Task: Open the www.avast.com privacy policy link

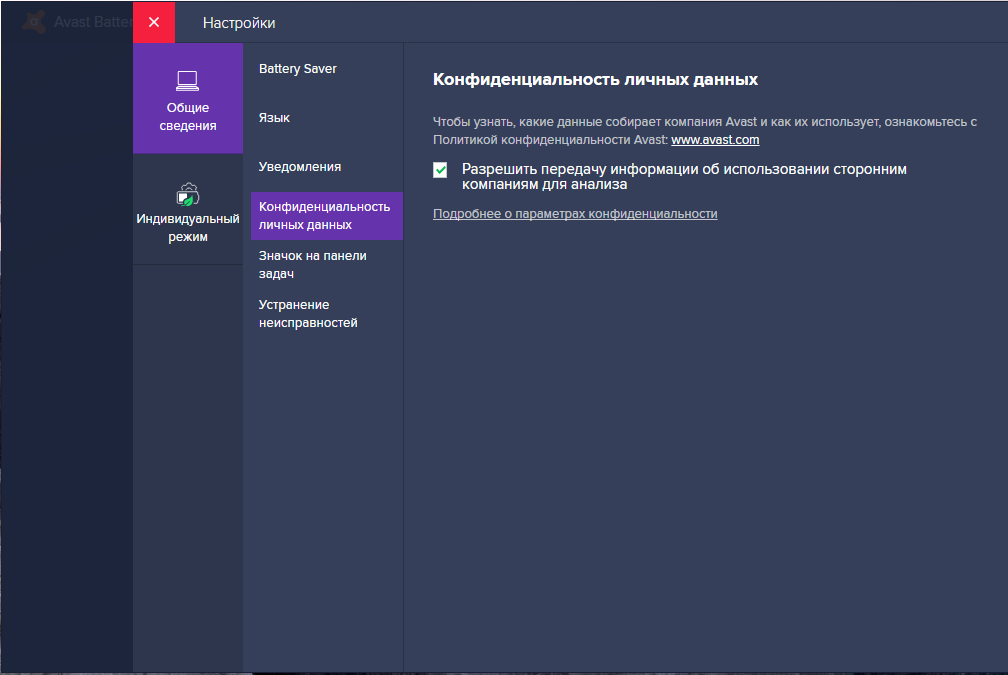Action: tap(715, 140)
